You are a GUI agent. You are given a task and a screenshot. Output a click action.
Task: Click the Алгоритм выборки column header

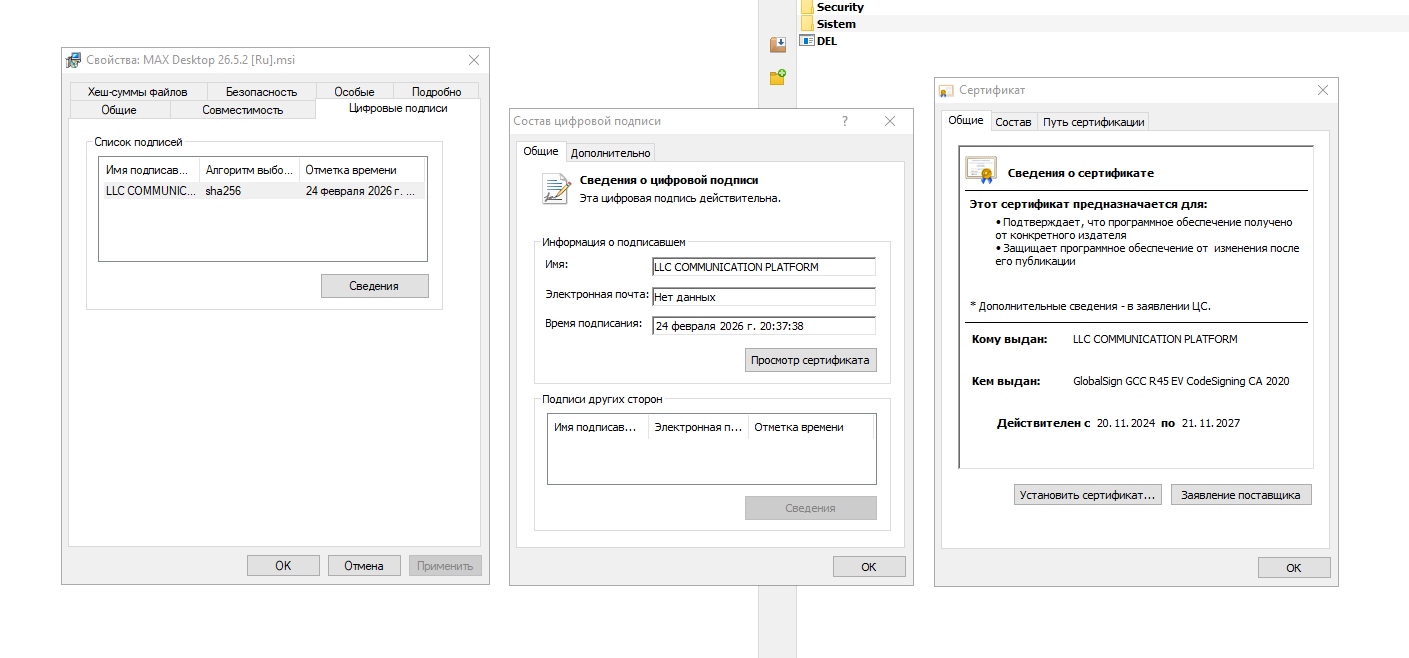(x=250, y=170)
